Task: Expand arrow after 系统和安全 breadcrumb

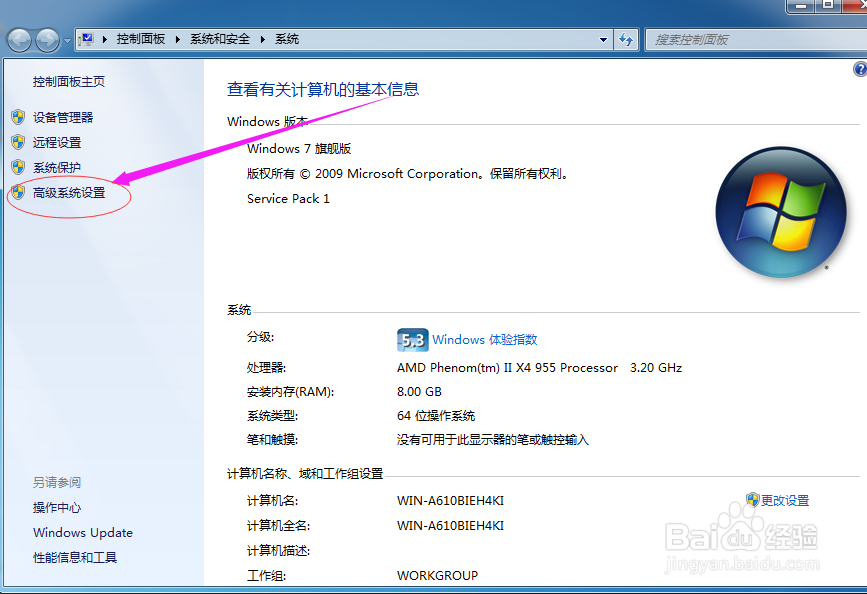Action: [x=263, y=39]
